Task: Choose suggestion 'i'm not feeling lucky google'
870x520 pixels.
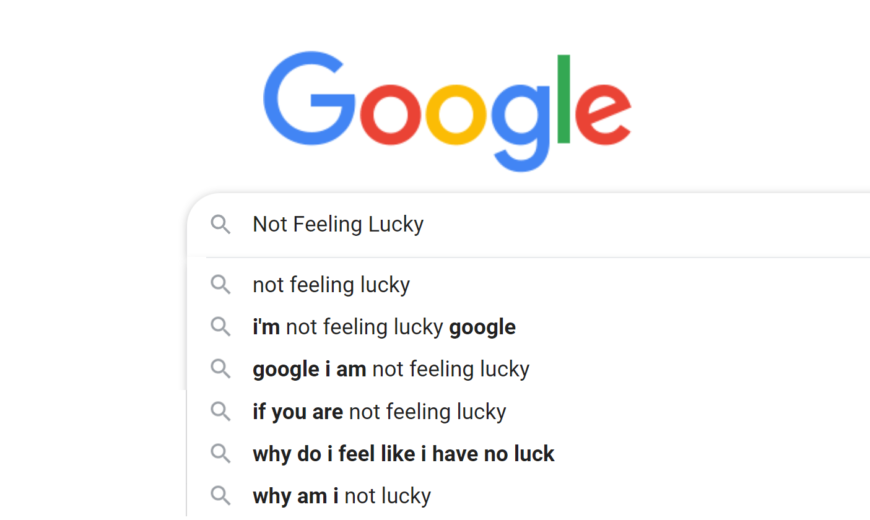Action: coord(384,327)
